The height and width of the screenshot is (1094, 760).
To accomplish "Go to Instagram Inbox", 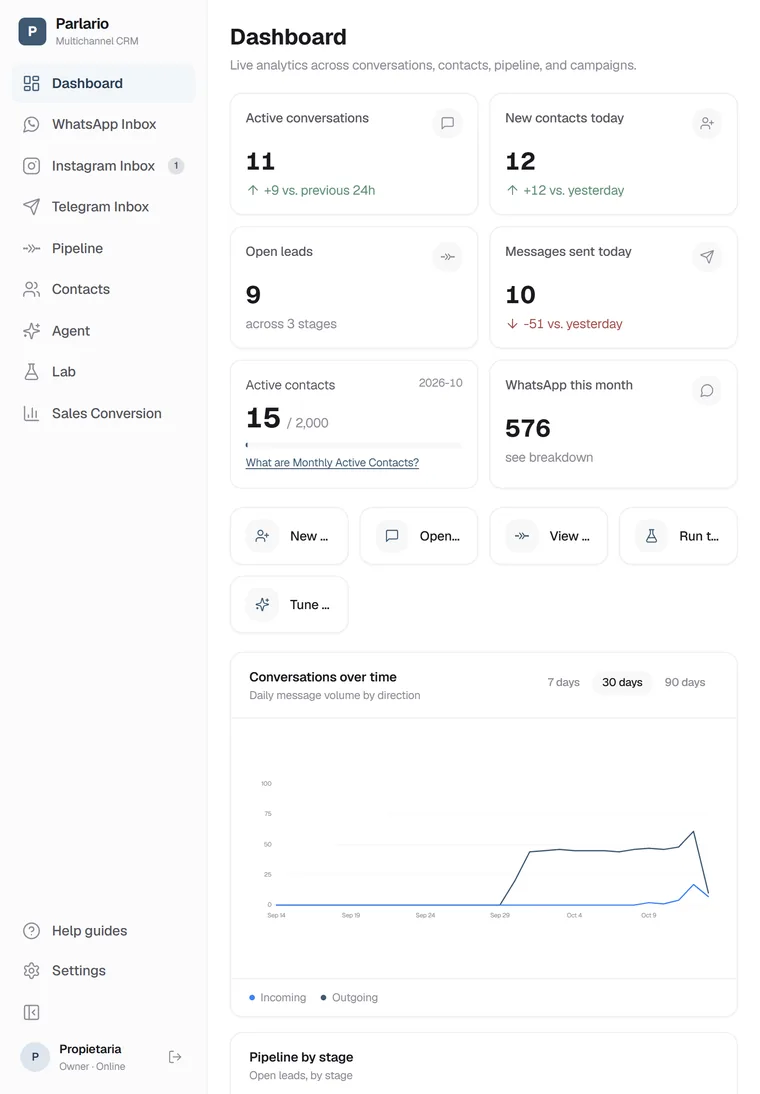I will pyautogui.click(x=103, y=166).
